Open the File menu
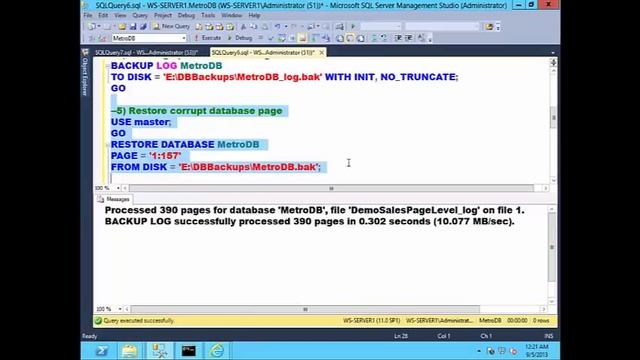 88,15
